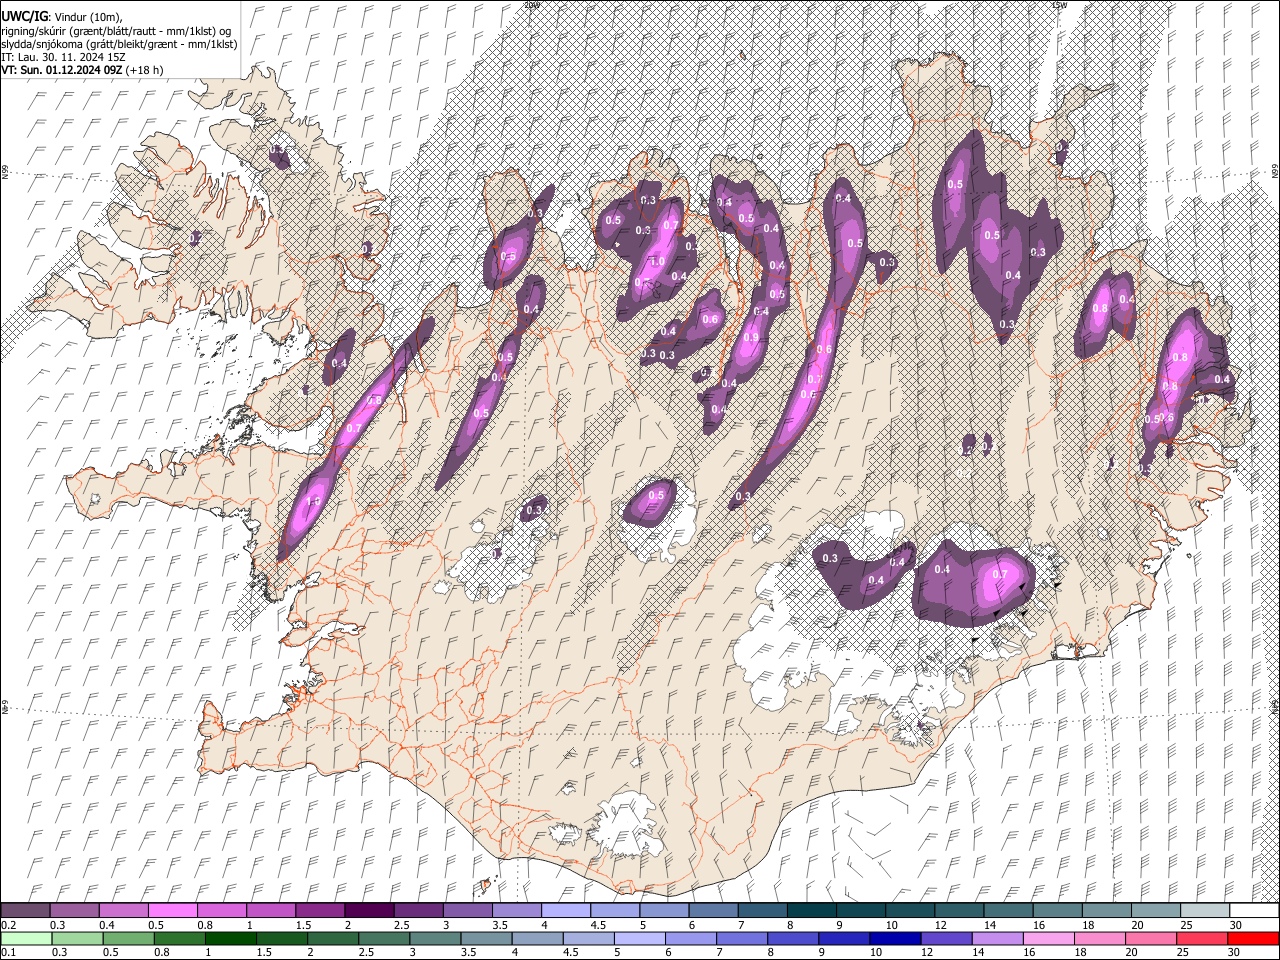Image resolution: width=1280 pixels, height=960 pixels.
Task: Click the 16–18 light pink rain swatch
Action: tap(1047, 939)
